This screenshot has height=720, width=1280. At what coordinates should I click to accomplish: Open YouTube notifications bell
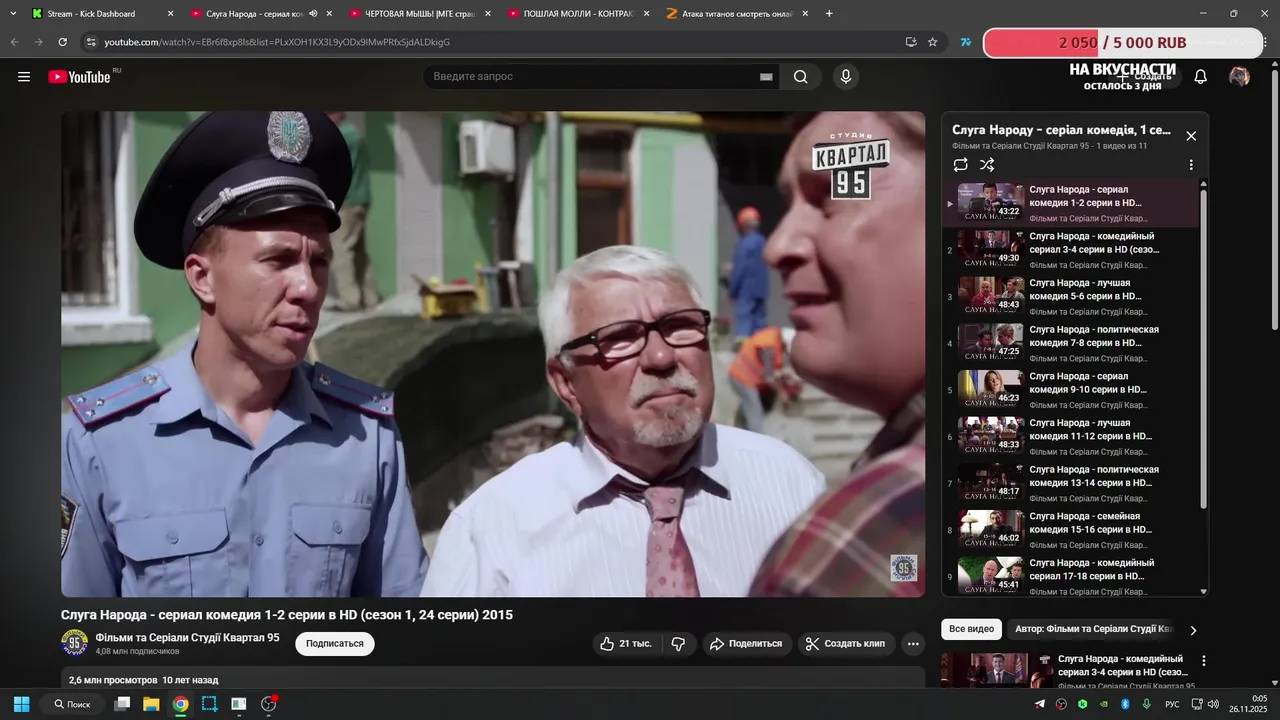[1201, 77]
